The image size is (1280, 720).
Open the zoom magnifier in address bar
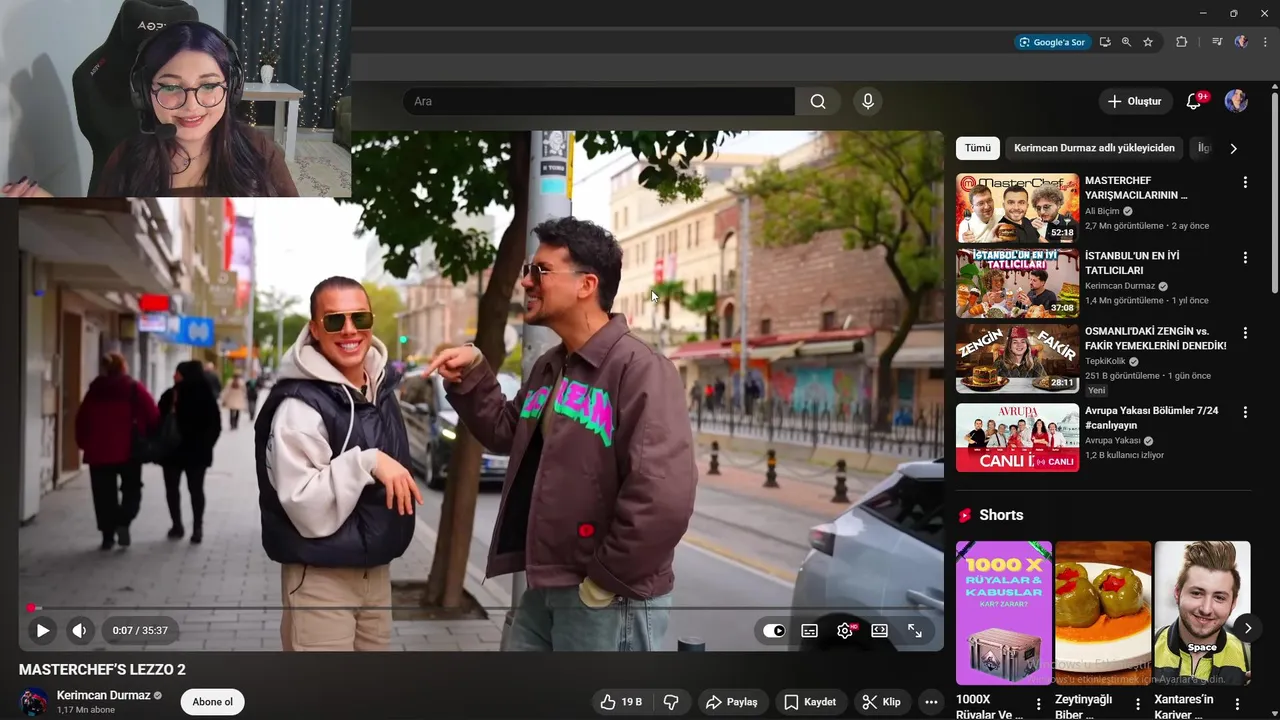coord(1126,42)
